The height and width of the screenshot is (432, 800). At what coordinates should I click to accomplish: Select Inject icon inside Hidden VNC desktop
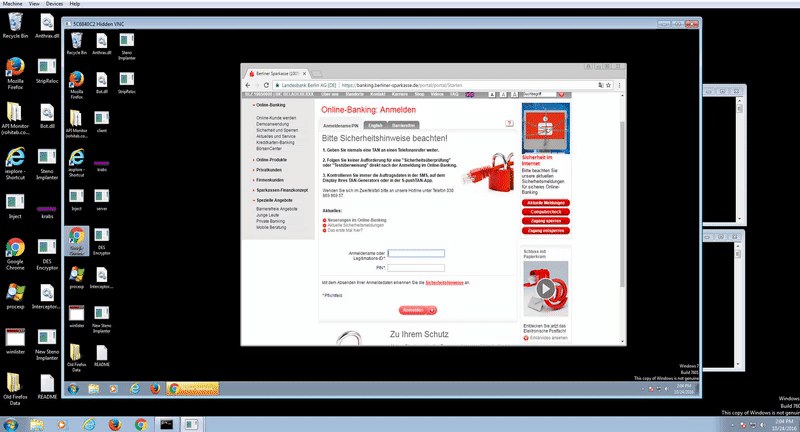(x=77, y=200)
